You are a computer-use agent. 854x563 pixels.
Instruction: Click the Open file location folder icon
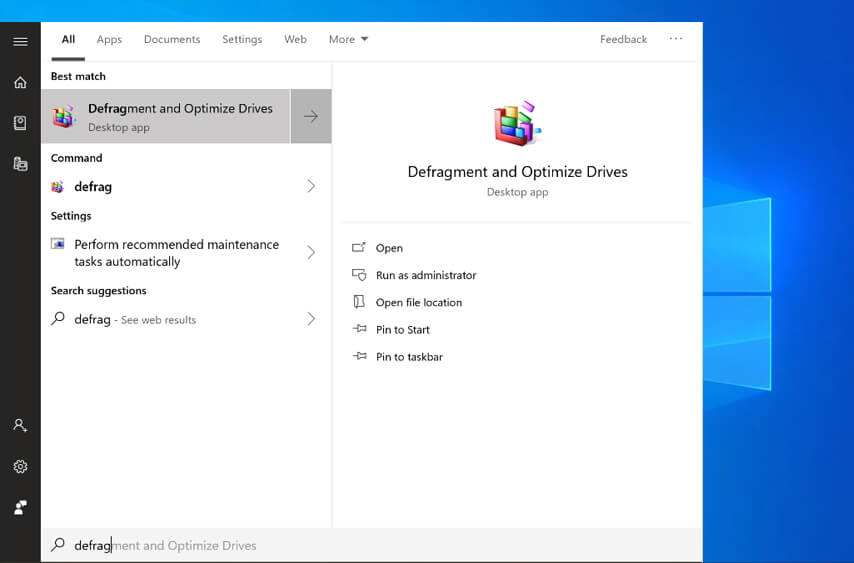click(x=358, y=302)
